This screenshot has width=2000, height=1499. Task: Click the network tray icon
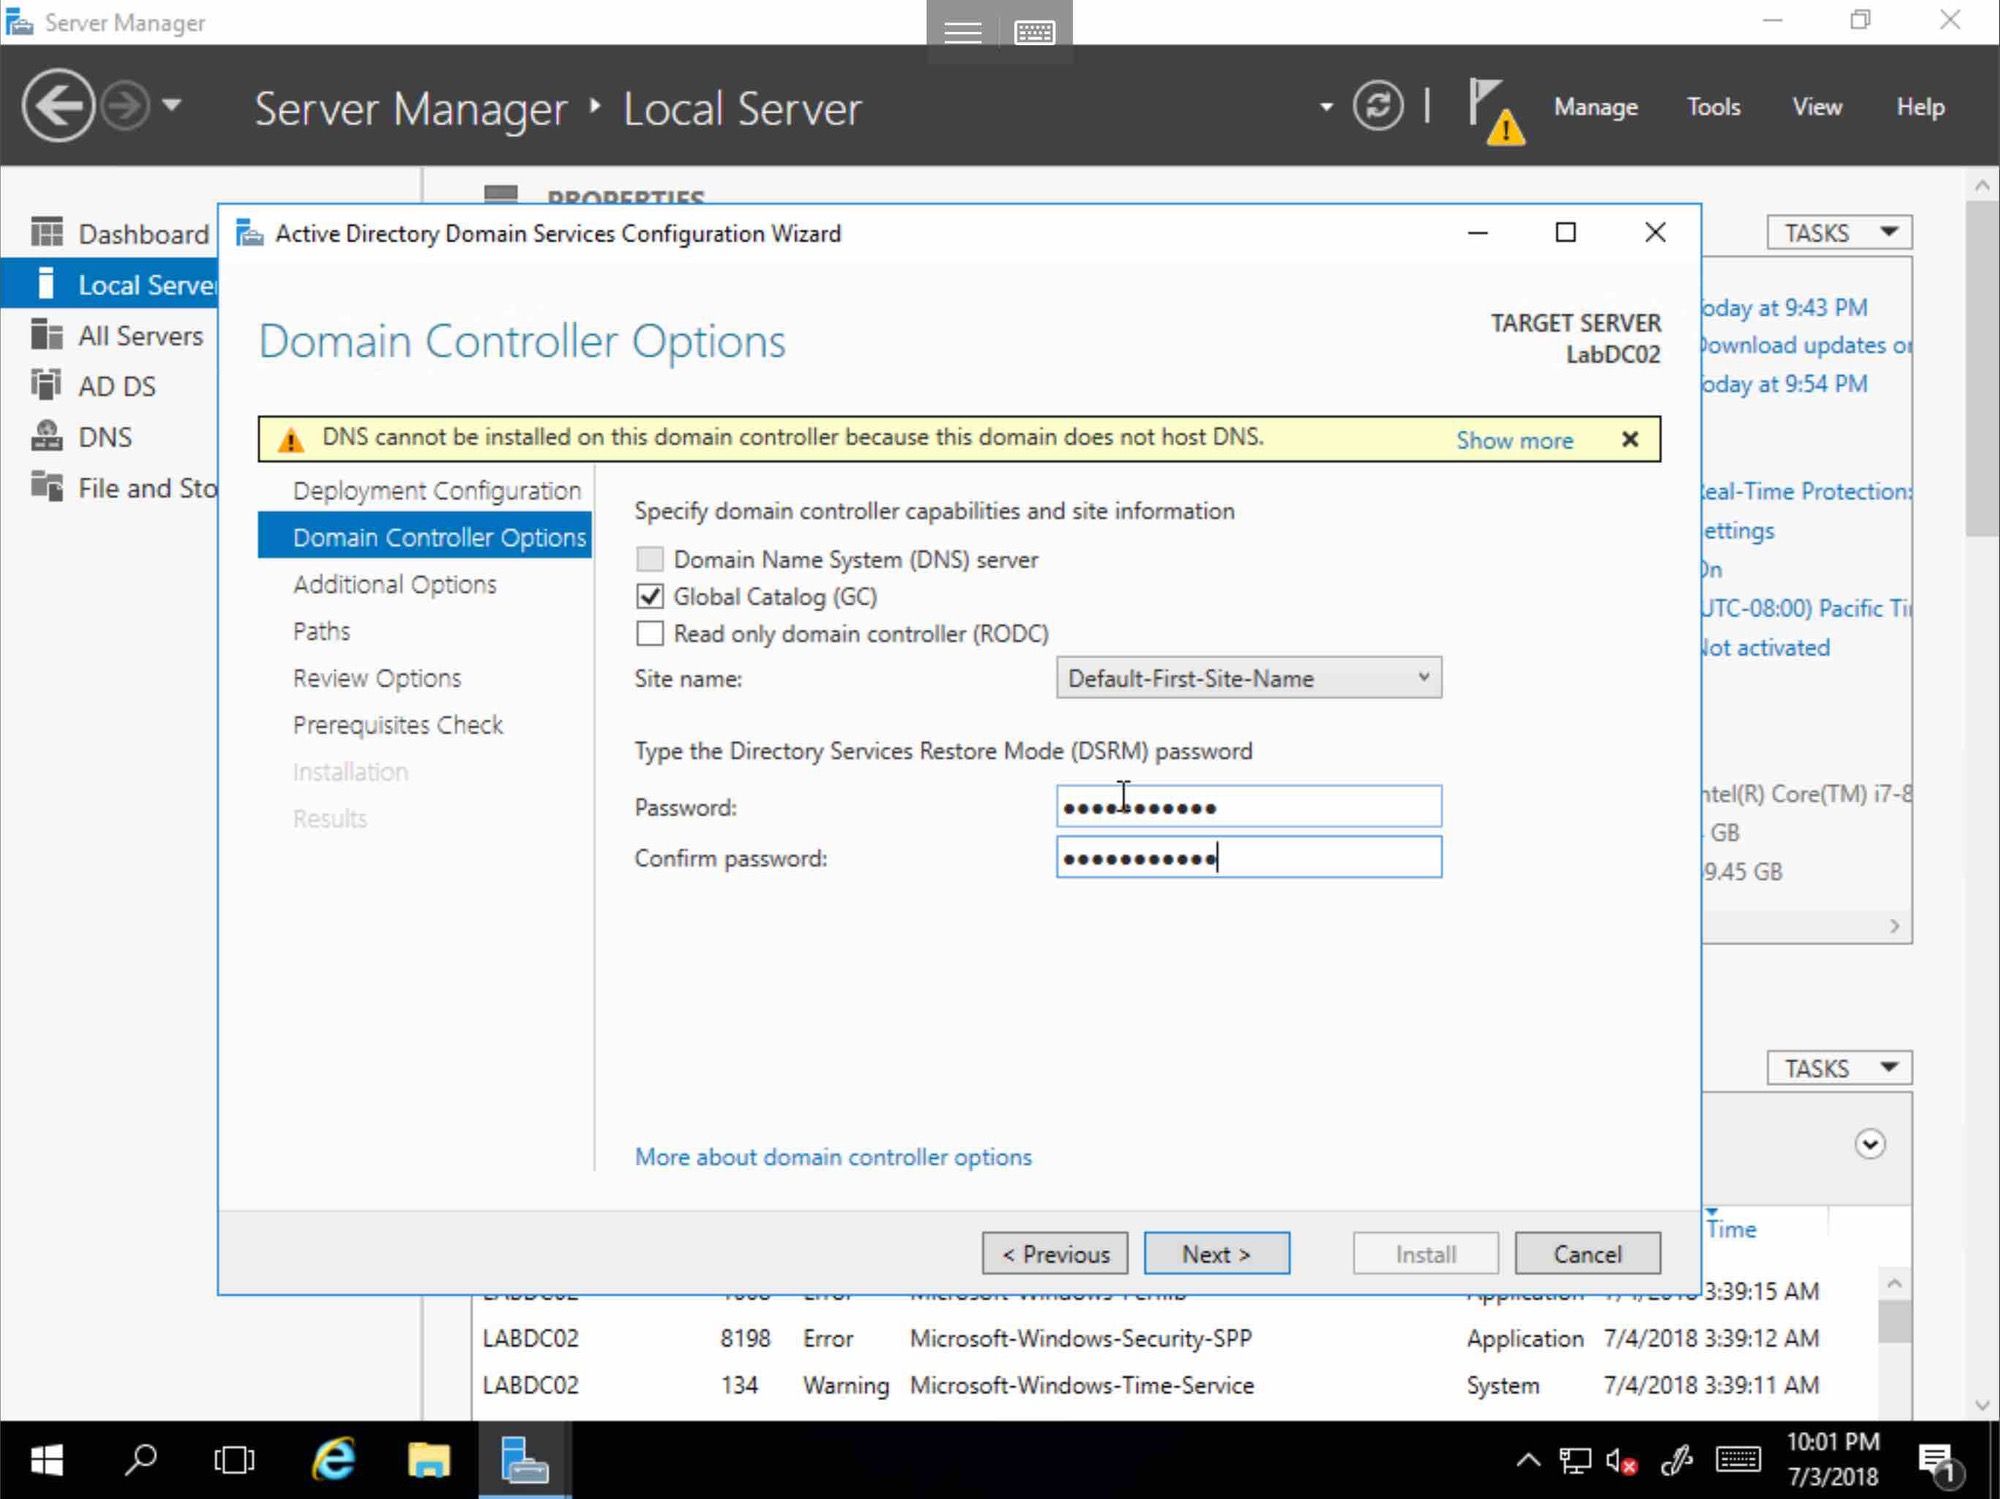[1575, 1461]
